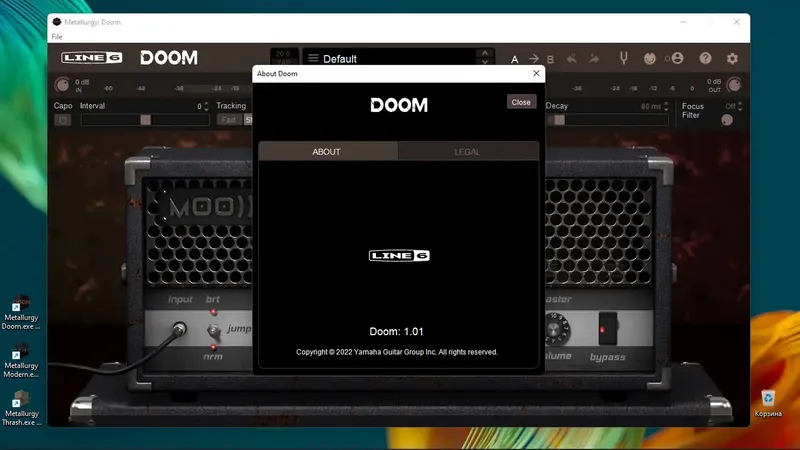Toggle the amp bypass rocker switch
The height and width of the screenshot is (450, 800).
(x=608, y=329)
